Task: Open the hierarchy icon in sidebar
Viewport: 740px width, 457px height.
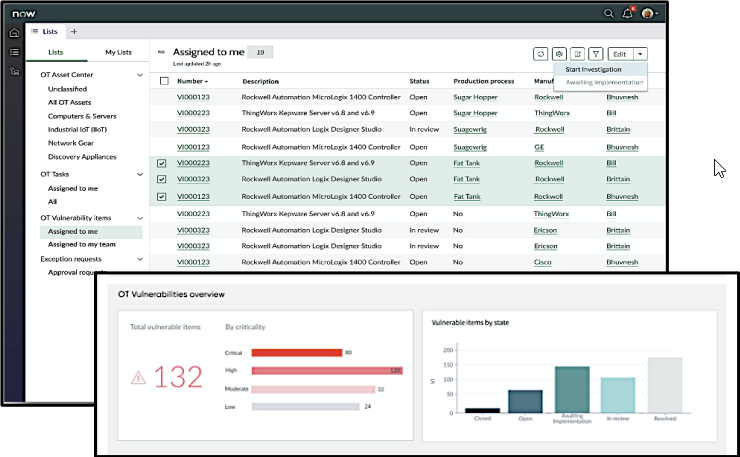Action: (15, 72)
